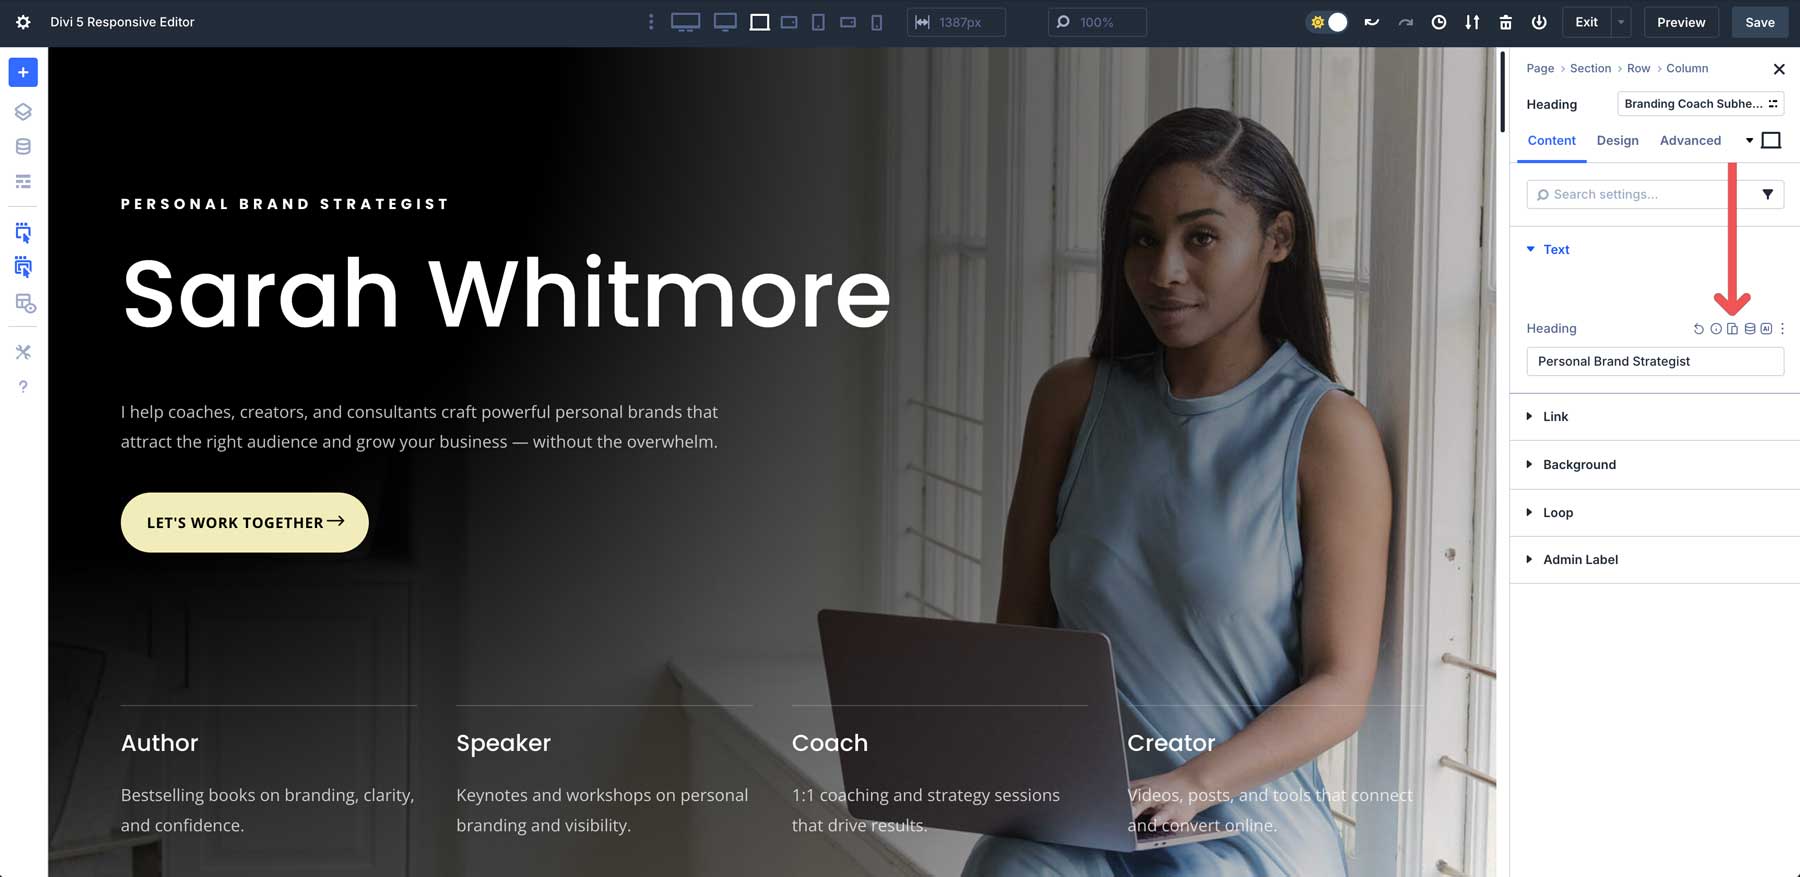Click the blue add module plus button
The width and height of the screenshot is (1800, 877).
[23, 72]
